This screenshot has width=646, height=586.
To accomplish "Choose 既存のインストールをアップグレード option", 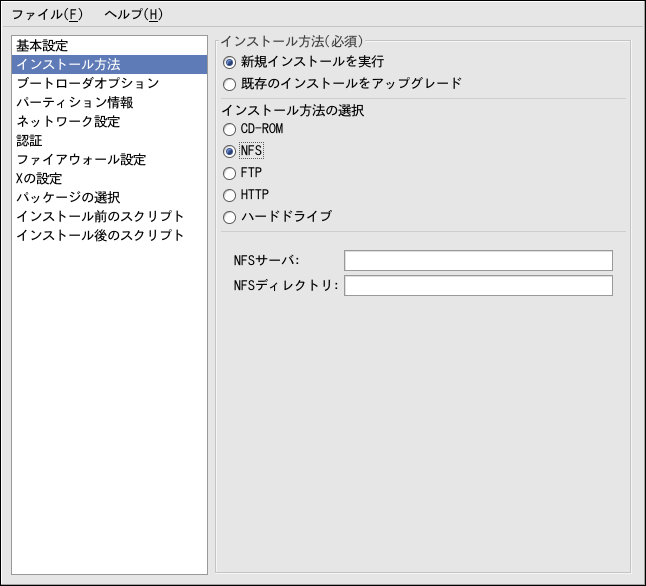I will coord(230,84).
